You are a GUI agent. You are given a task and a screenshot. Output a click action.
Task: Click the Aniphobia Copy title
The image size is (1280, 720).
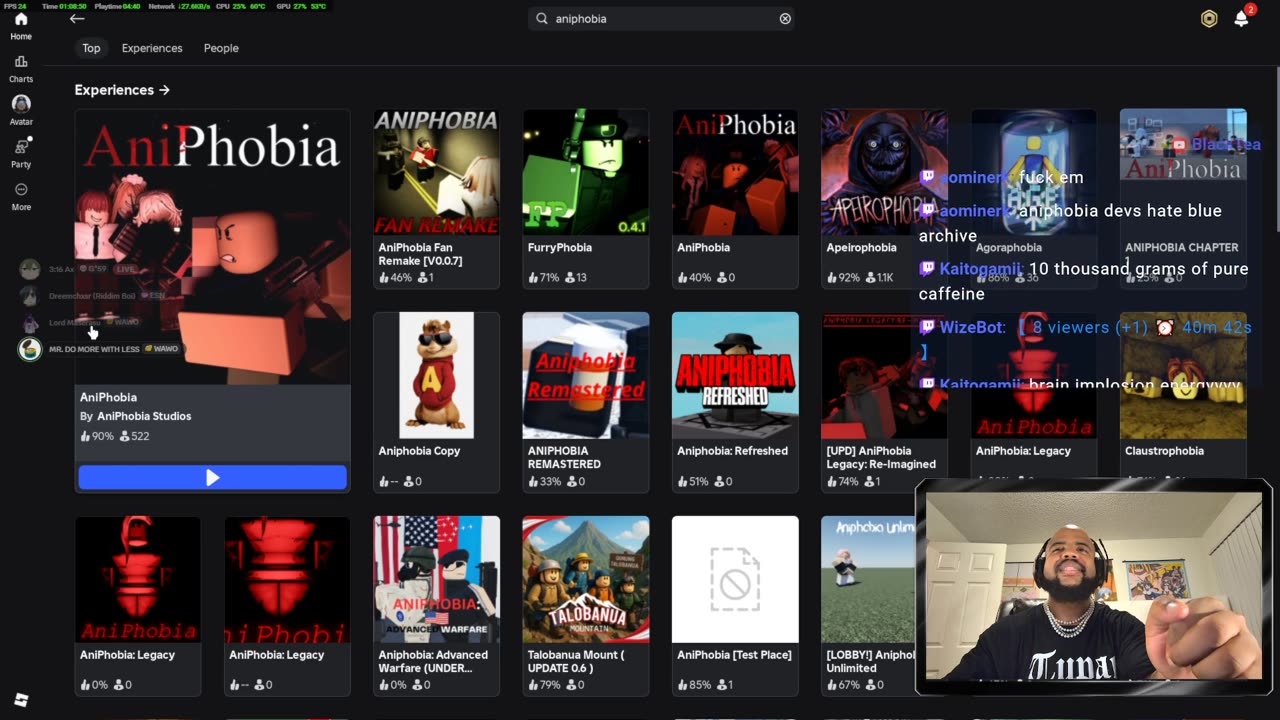(x=419, y=451)
